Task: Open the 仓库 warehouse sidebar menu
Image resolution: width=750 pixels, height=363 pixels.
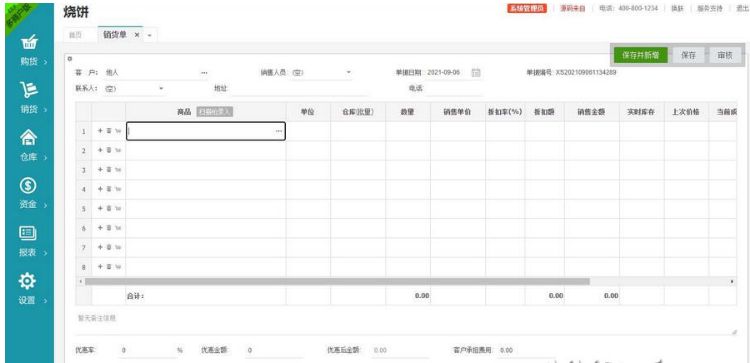Action: pos(30,146)
